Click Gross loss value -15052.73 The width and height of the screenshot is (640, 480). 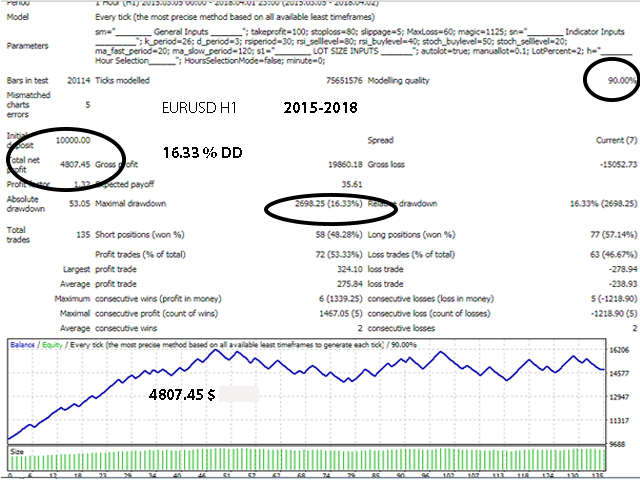tap(618, 164)
